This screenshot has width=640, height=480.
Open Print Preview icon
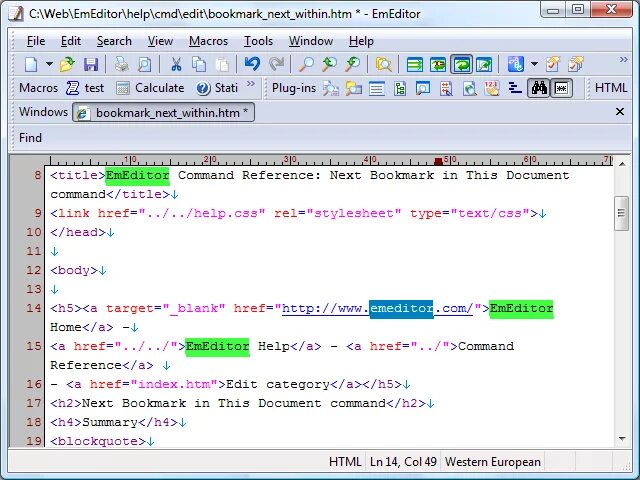pyautogui.click(x=144, y=64)
